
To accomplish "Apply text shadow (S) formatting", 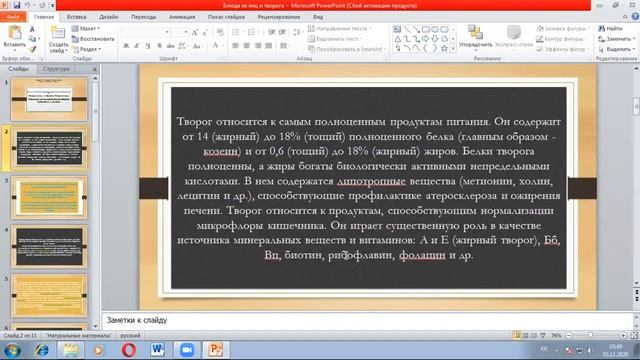I will tap(159, 46).
